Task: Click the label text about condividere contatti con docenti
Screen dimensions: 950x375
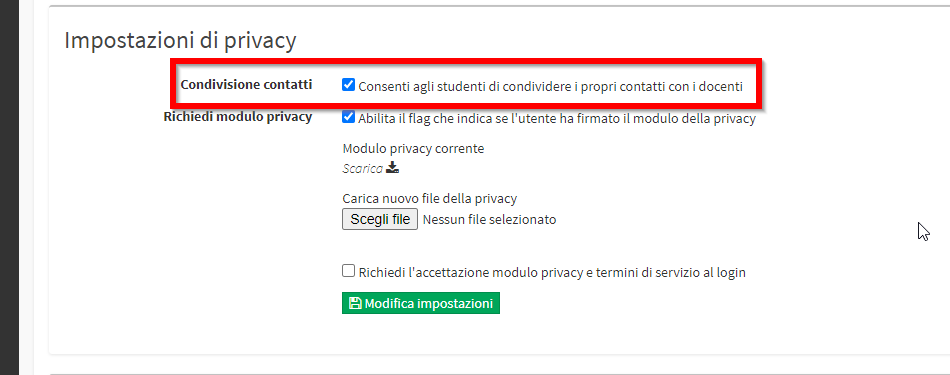Action: (551, 87)
